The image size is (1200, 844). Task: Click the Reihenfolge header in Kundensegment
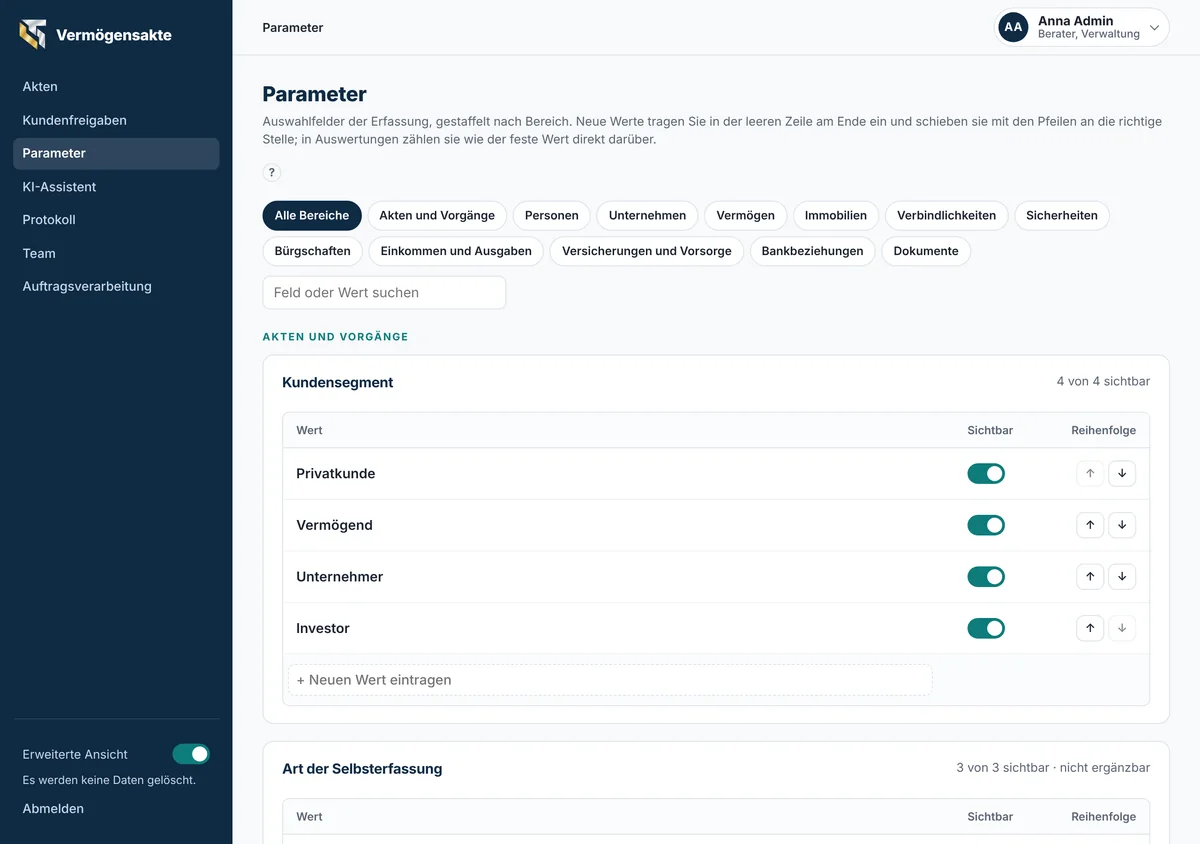click(1103, 430)
